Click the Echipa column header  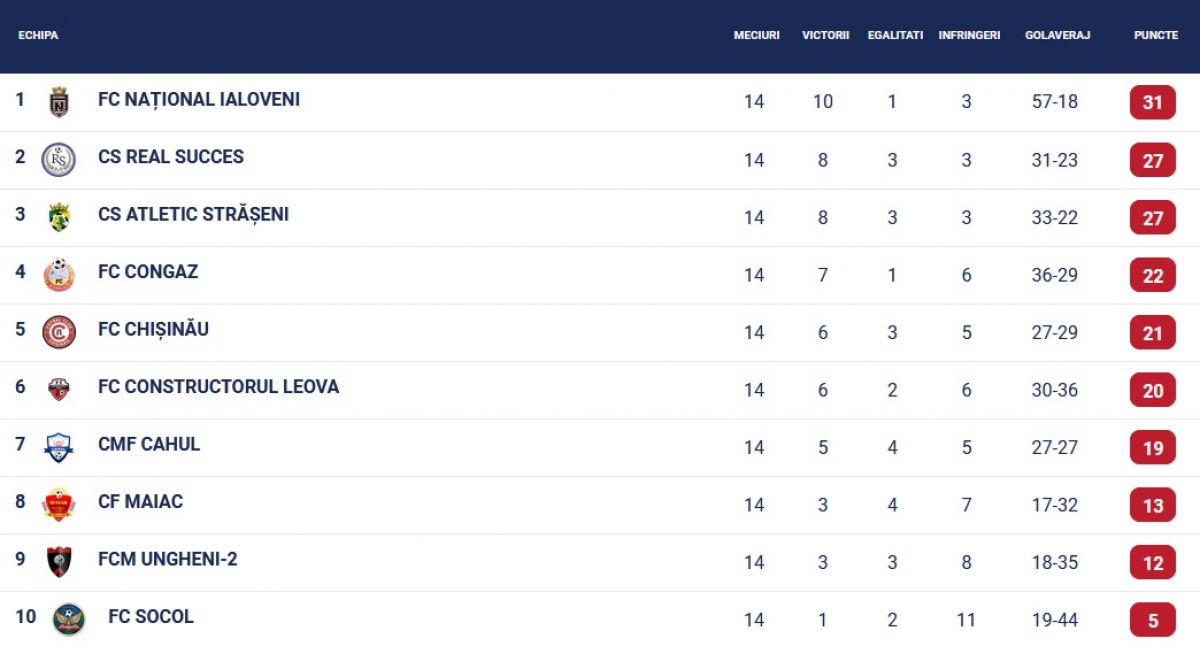[x=38, y=35]
